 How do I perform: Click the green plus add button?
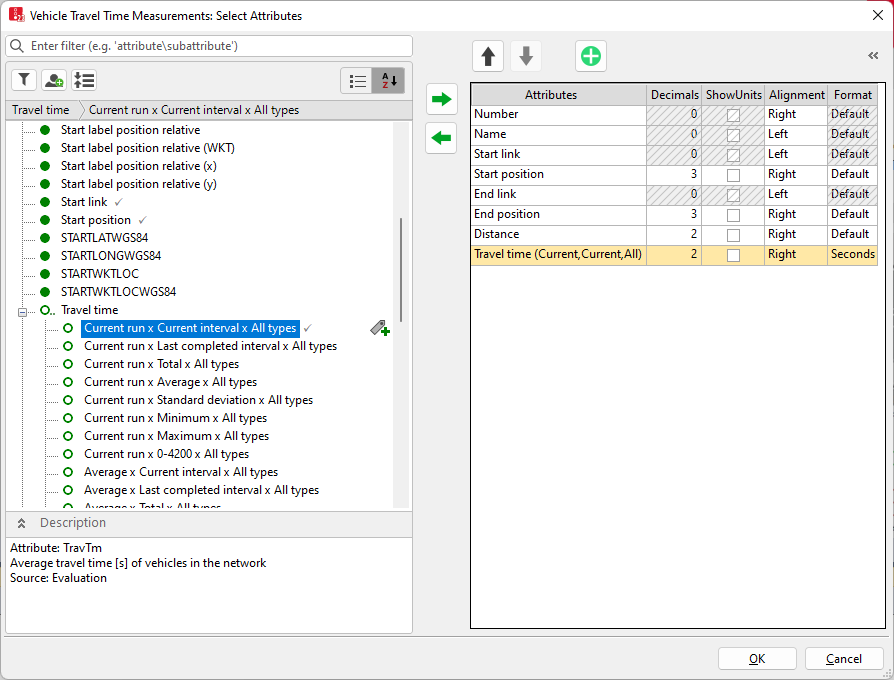click(x=591, y=56)
